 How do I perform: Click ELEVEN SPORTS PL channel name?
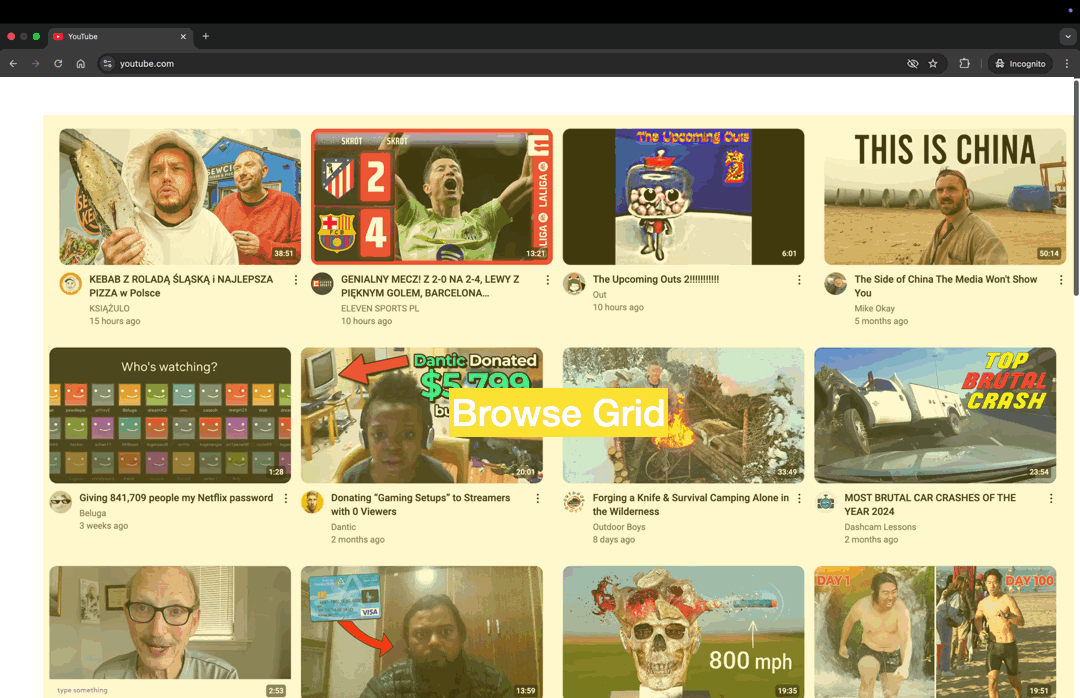[x=380, y=308]
